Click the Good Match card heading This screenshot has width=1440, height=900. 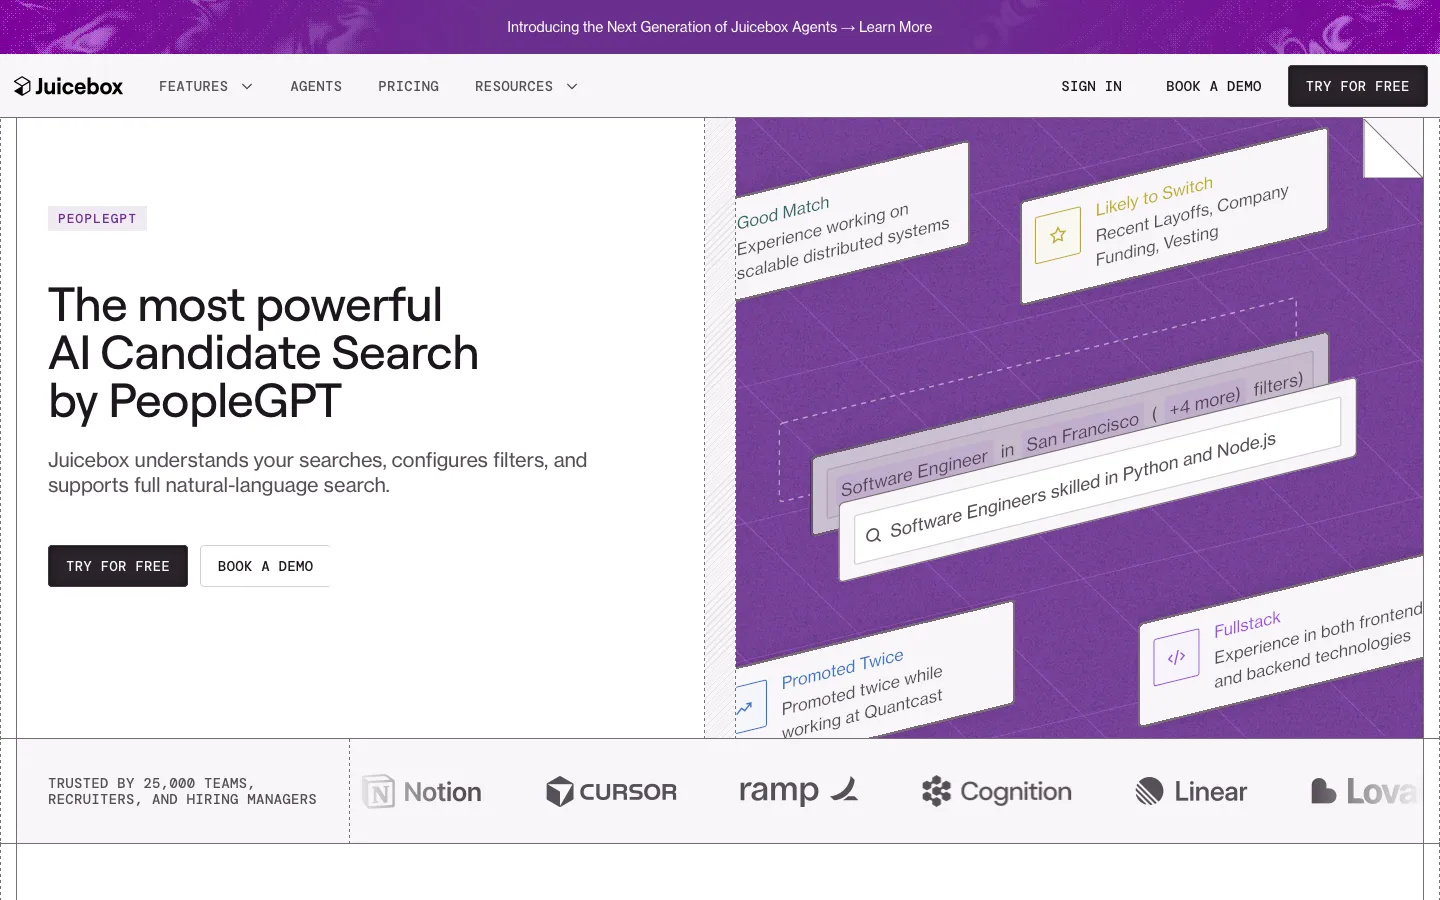(783, 213)
